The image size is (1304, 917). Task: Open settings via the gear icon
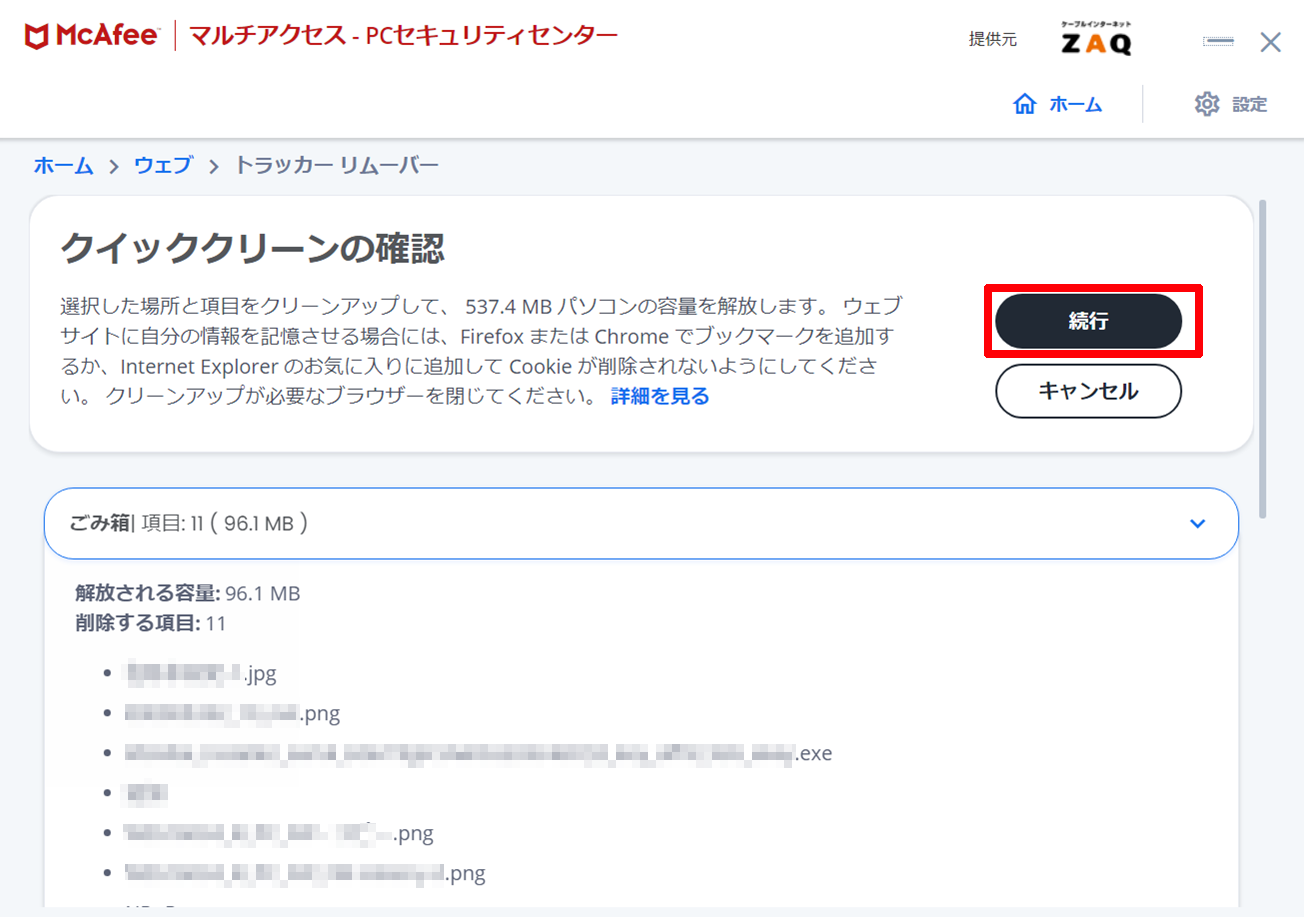1208,104
